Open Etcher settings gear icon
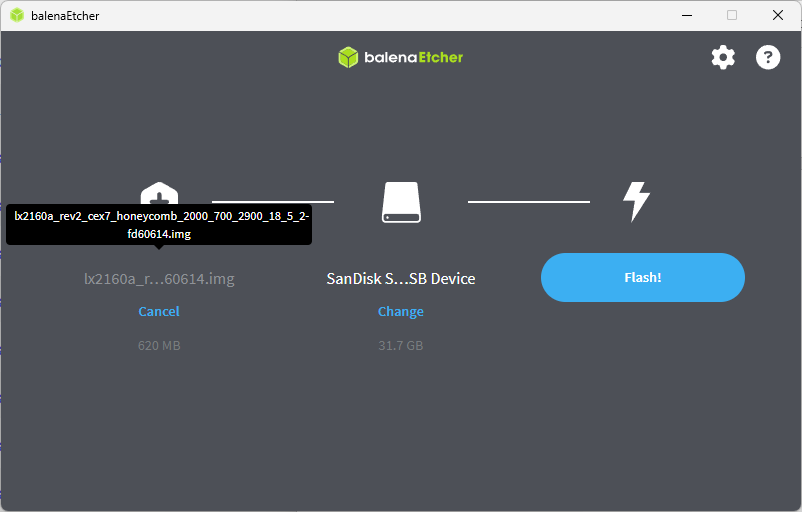Viewport: 802px width, 512px height. [723, 57]
